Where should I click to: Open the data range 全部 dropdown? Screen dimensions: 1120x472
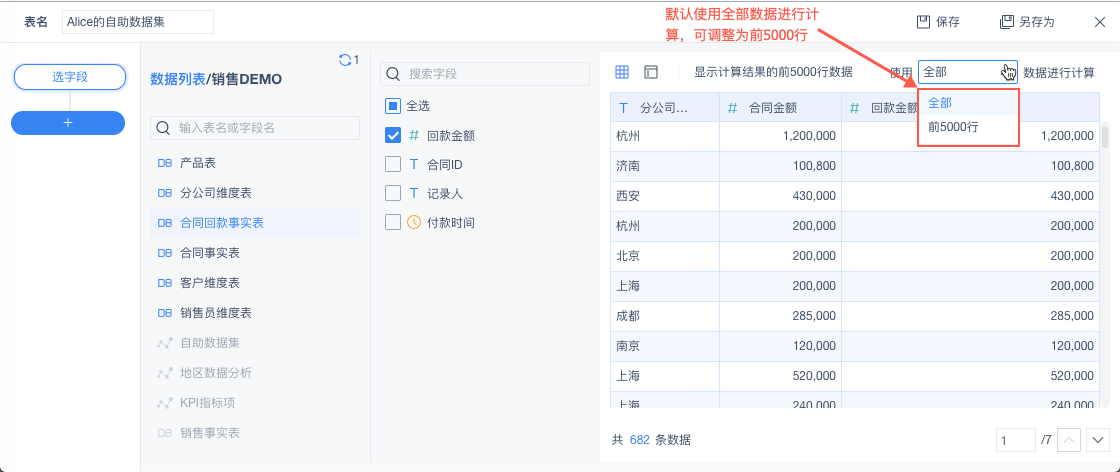(967, 72)
